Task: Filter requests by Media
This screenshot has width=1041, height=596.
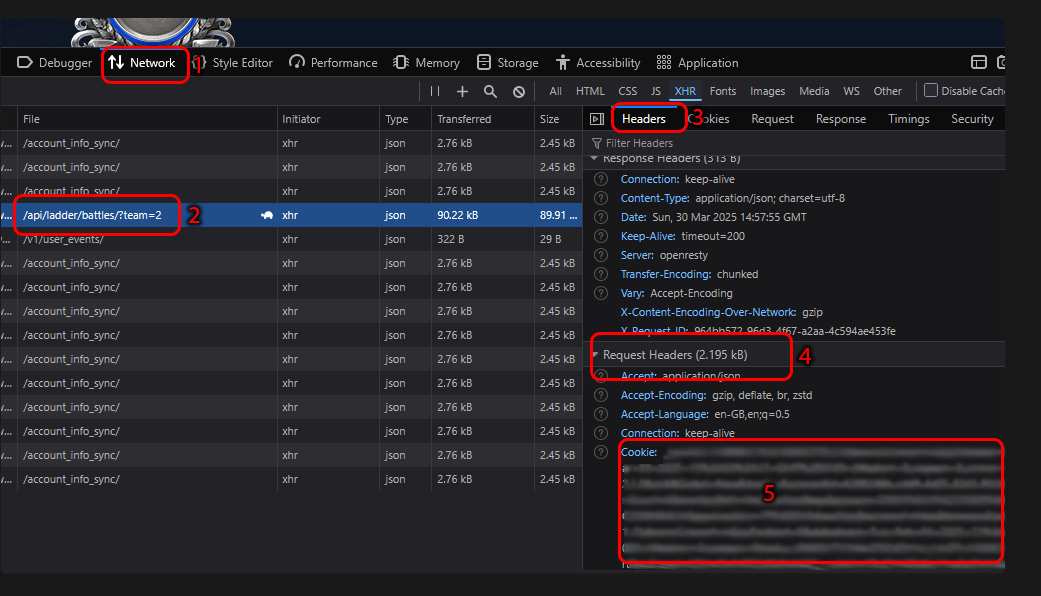Action: (814, 91)
